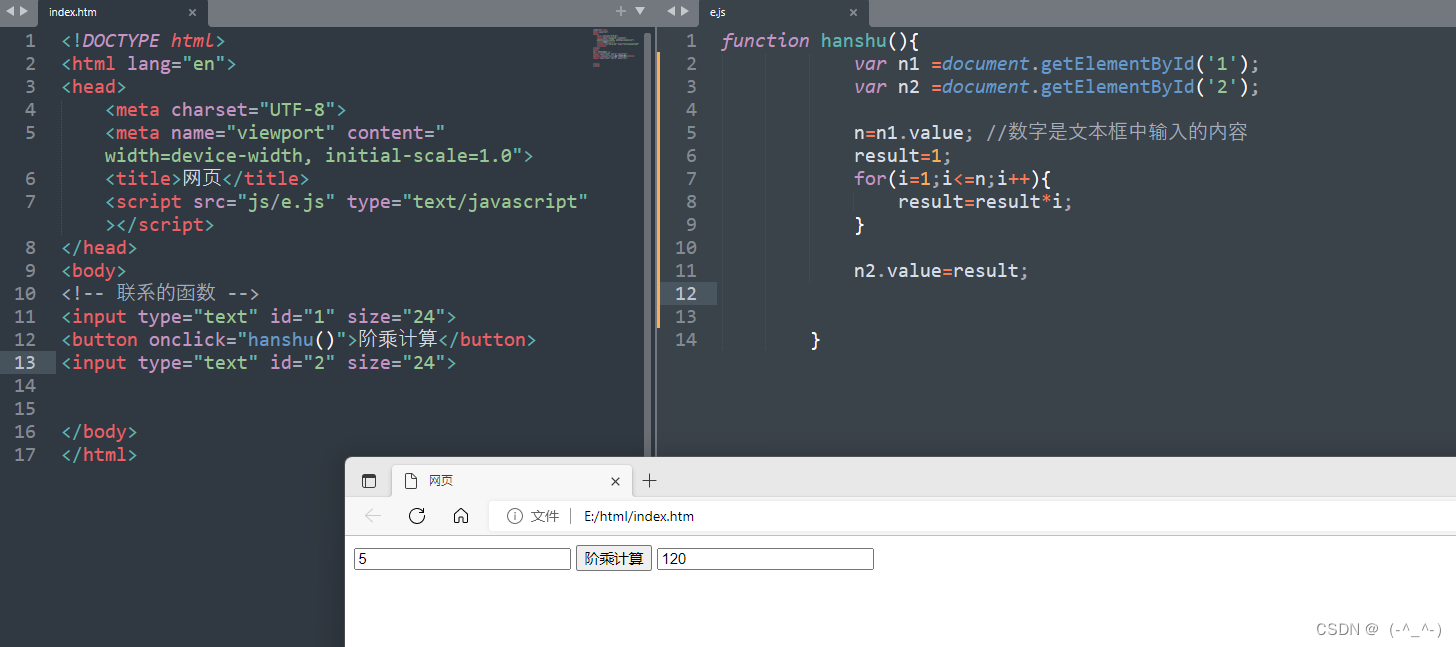Close the index.htm tab

192,12
